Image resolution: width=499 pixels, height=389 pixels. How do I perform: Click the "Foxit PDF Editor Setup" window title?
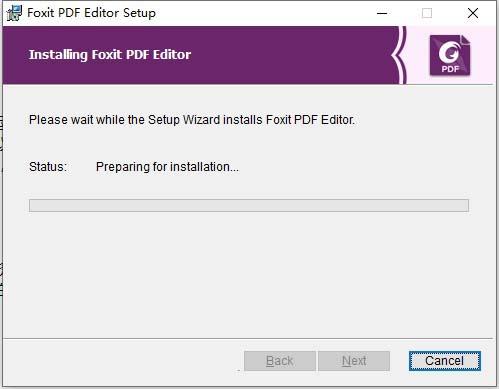click(91, 13)
